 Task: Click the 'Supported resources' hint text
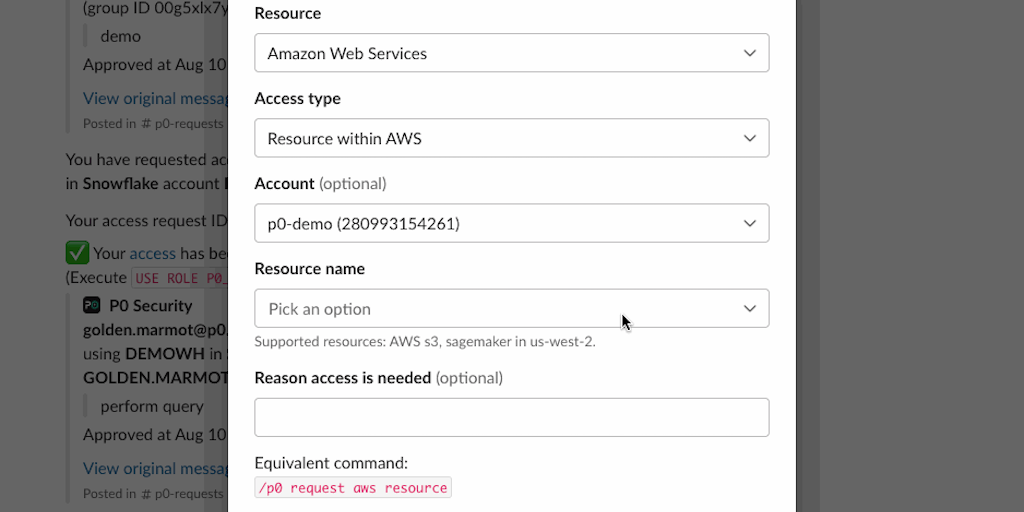pyautogui.click(x=425, y=342)
